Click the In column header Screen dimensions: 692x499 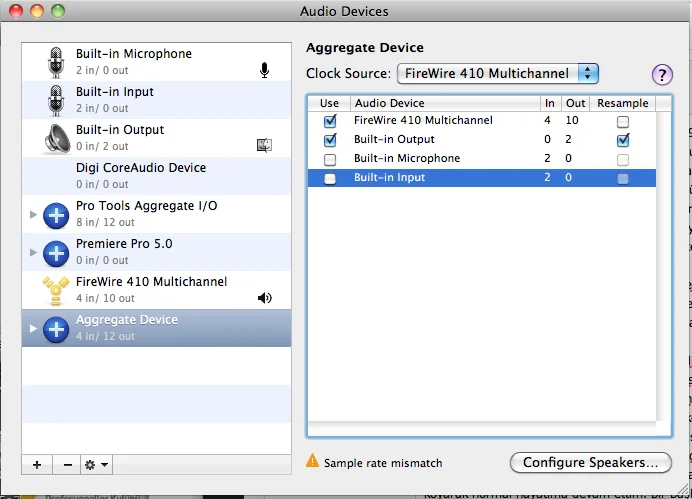point(550,103)
